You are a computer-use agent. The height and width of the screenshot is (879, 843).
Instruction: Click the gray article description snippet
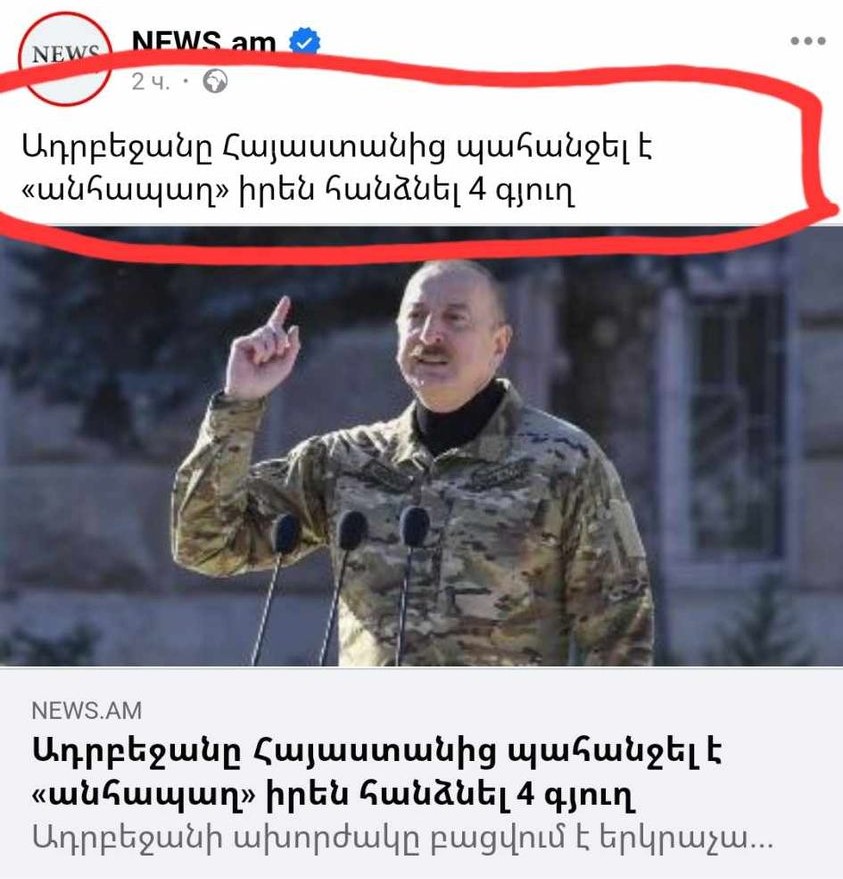tap(402, 839)
